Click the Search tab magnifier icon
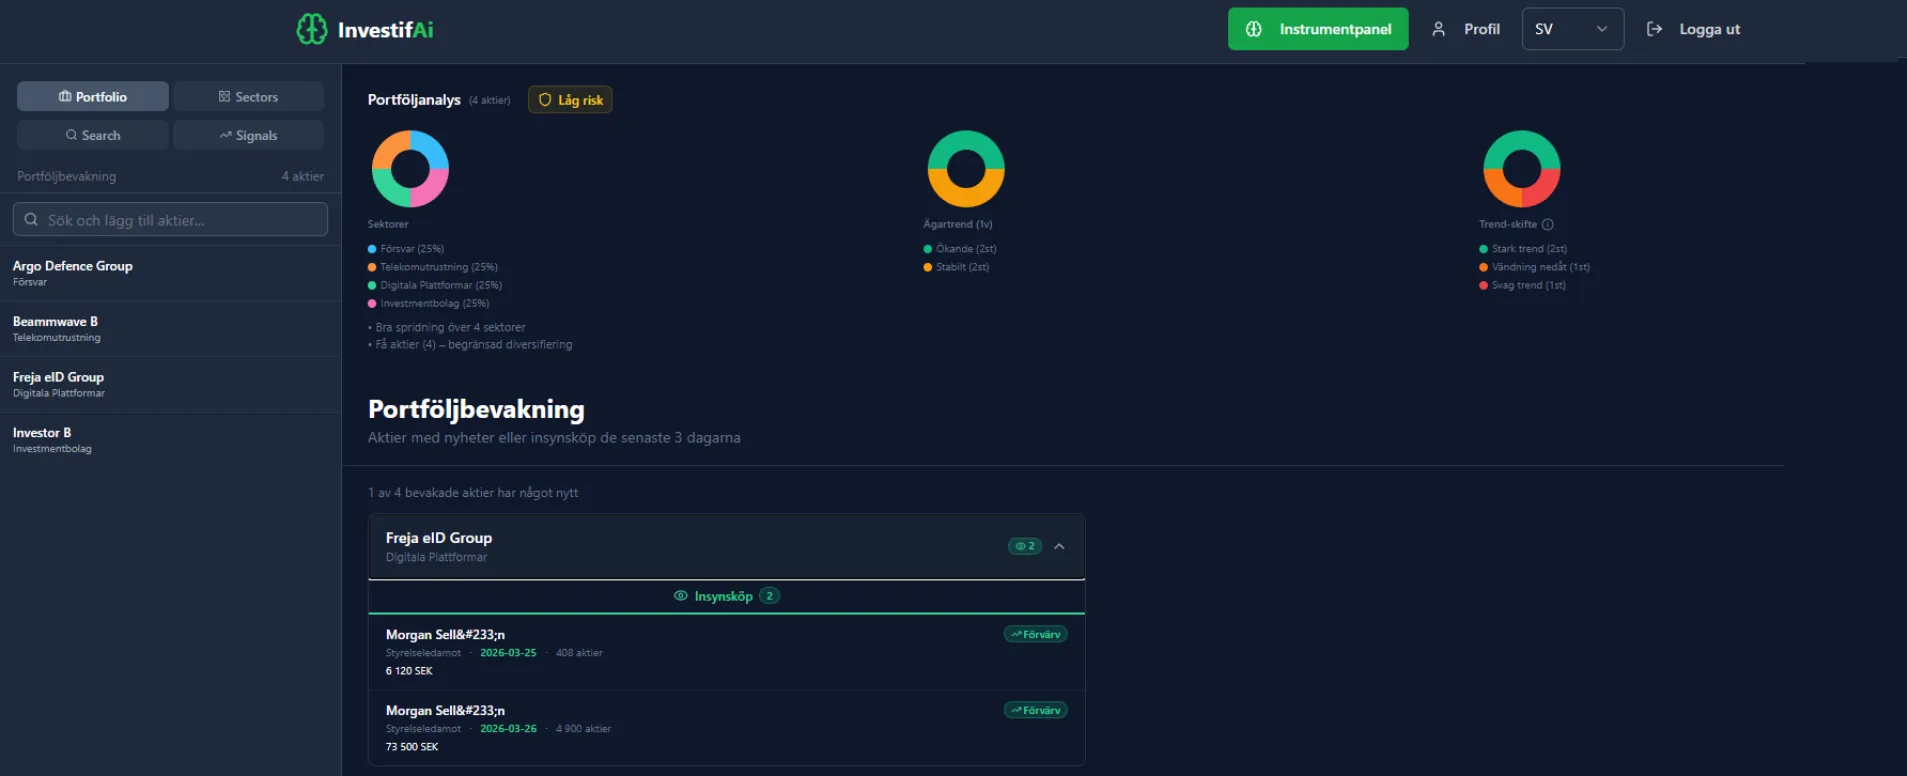This screenshot has height=776, width=1907. click(71, 135)
